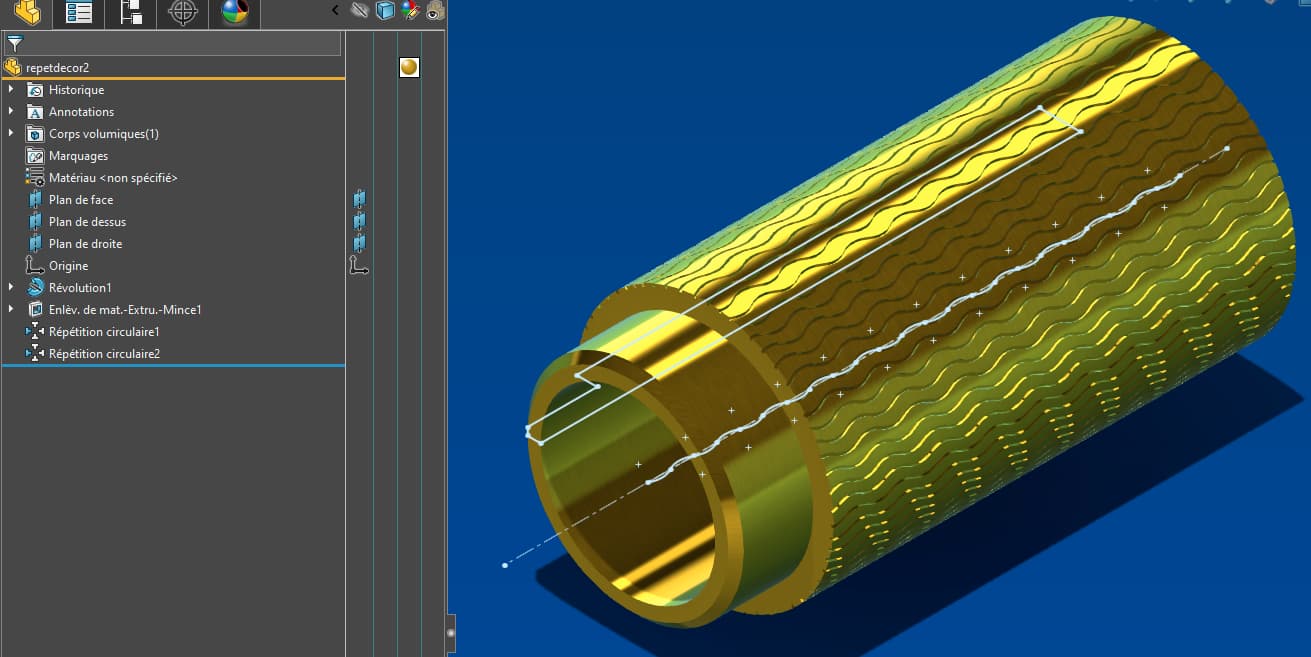Click the Display Mode cube column icon
The height and width of the screenshot is (657, 1311).
pos(385,11)
